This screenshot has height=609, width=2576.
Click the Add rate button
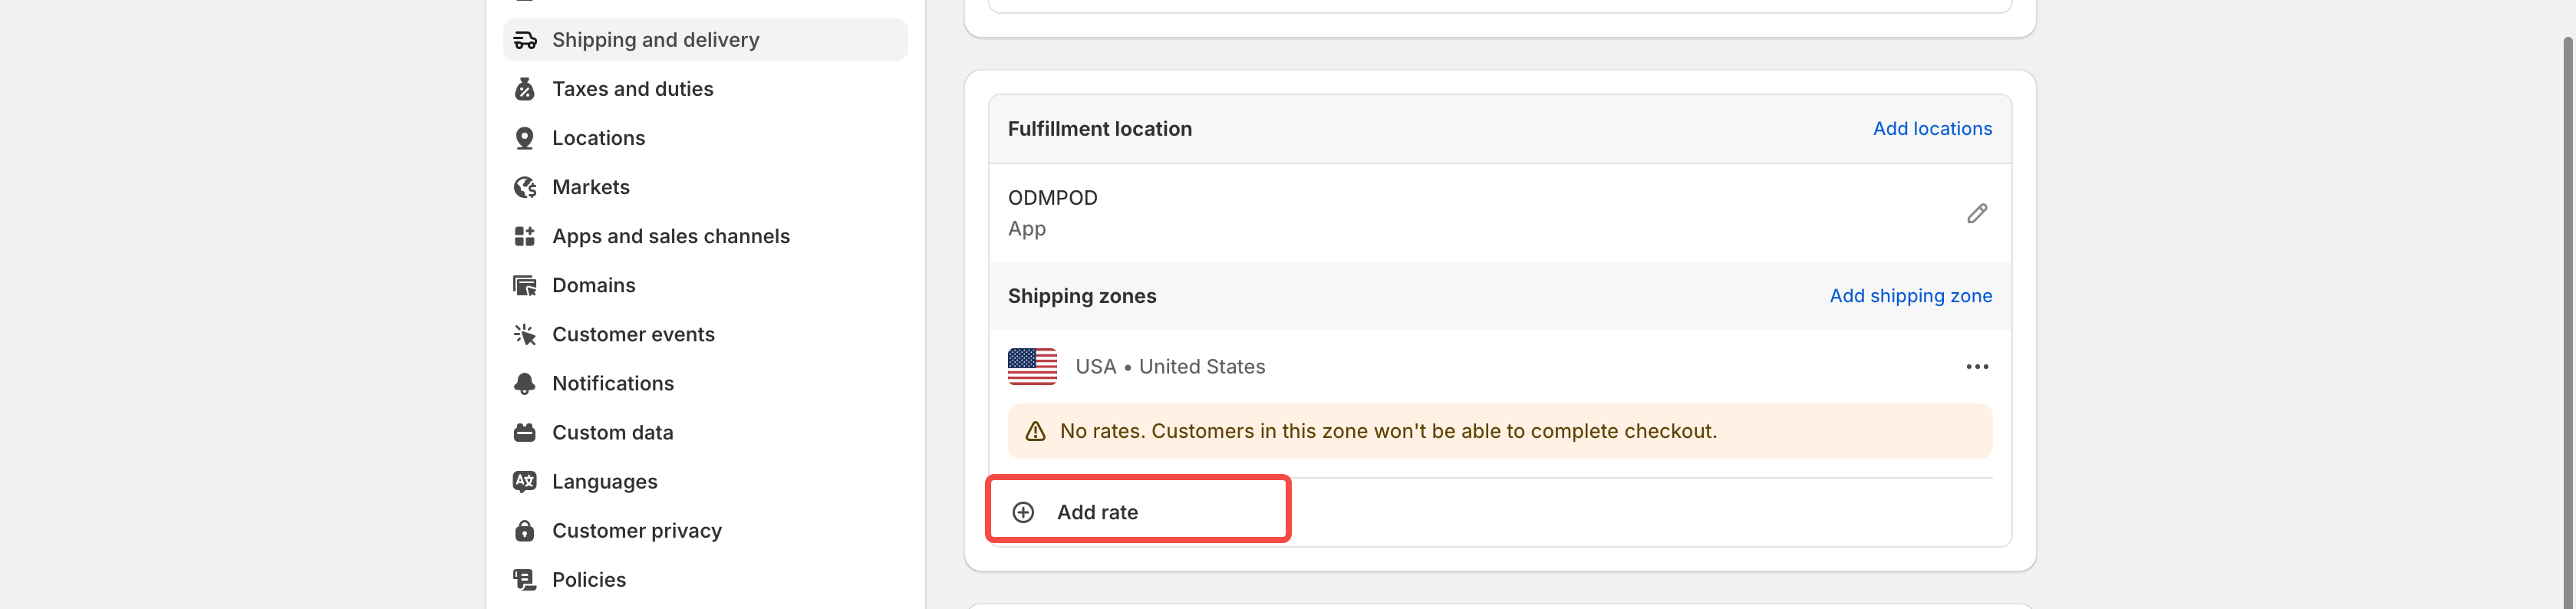point(1096,512)
